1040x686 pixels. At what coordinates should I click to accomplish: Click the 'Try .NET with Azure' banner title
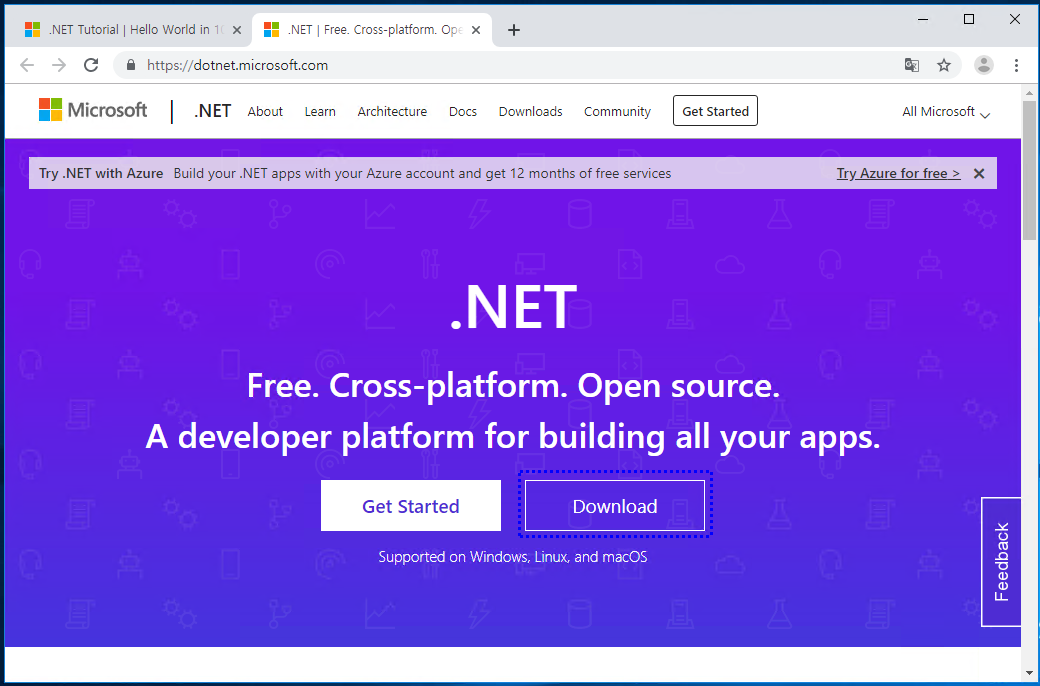point(101,173)
